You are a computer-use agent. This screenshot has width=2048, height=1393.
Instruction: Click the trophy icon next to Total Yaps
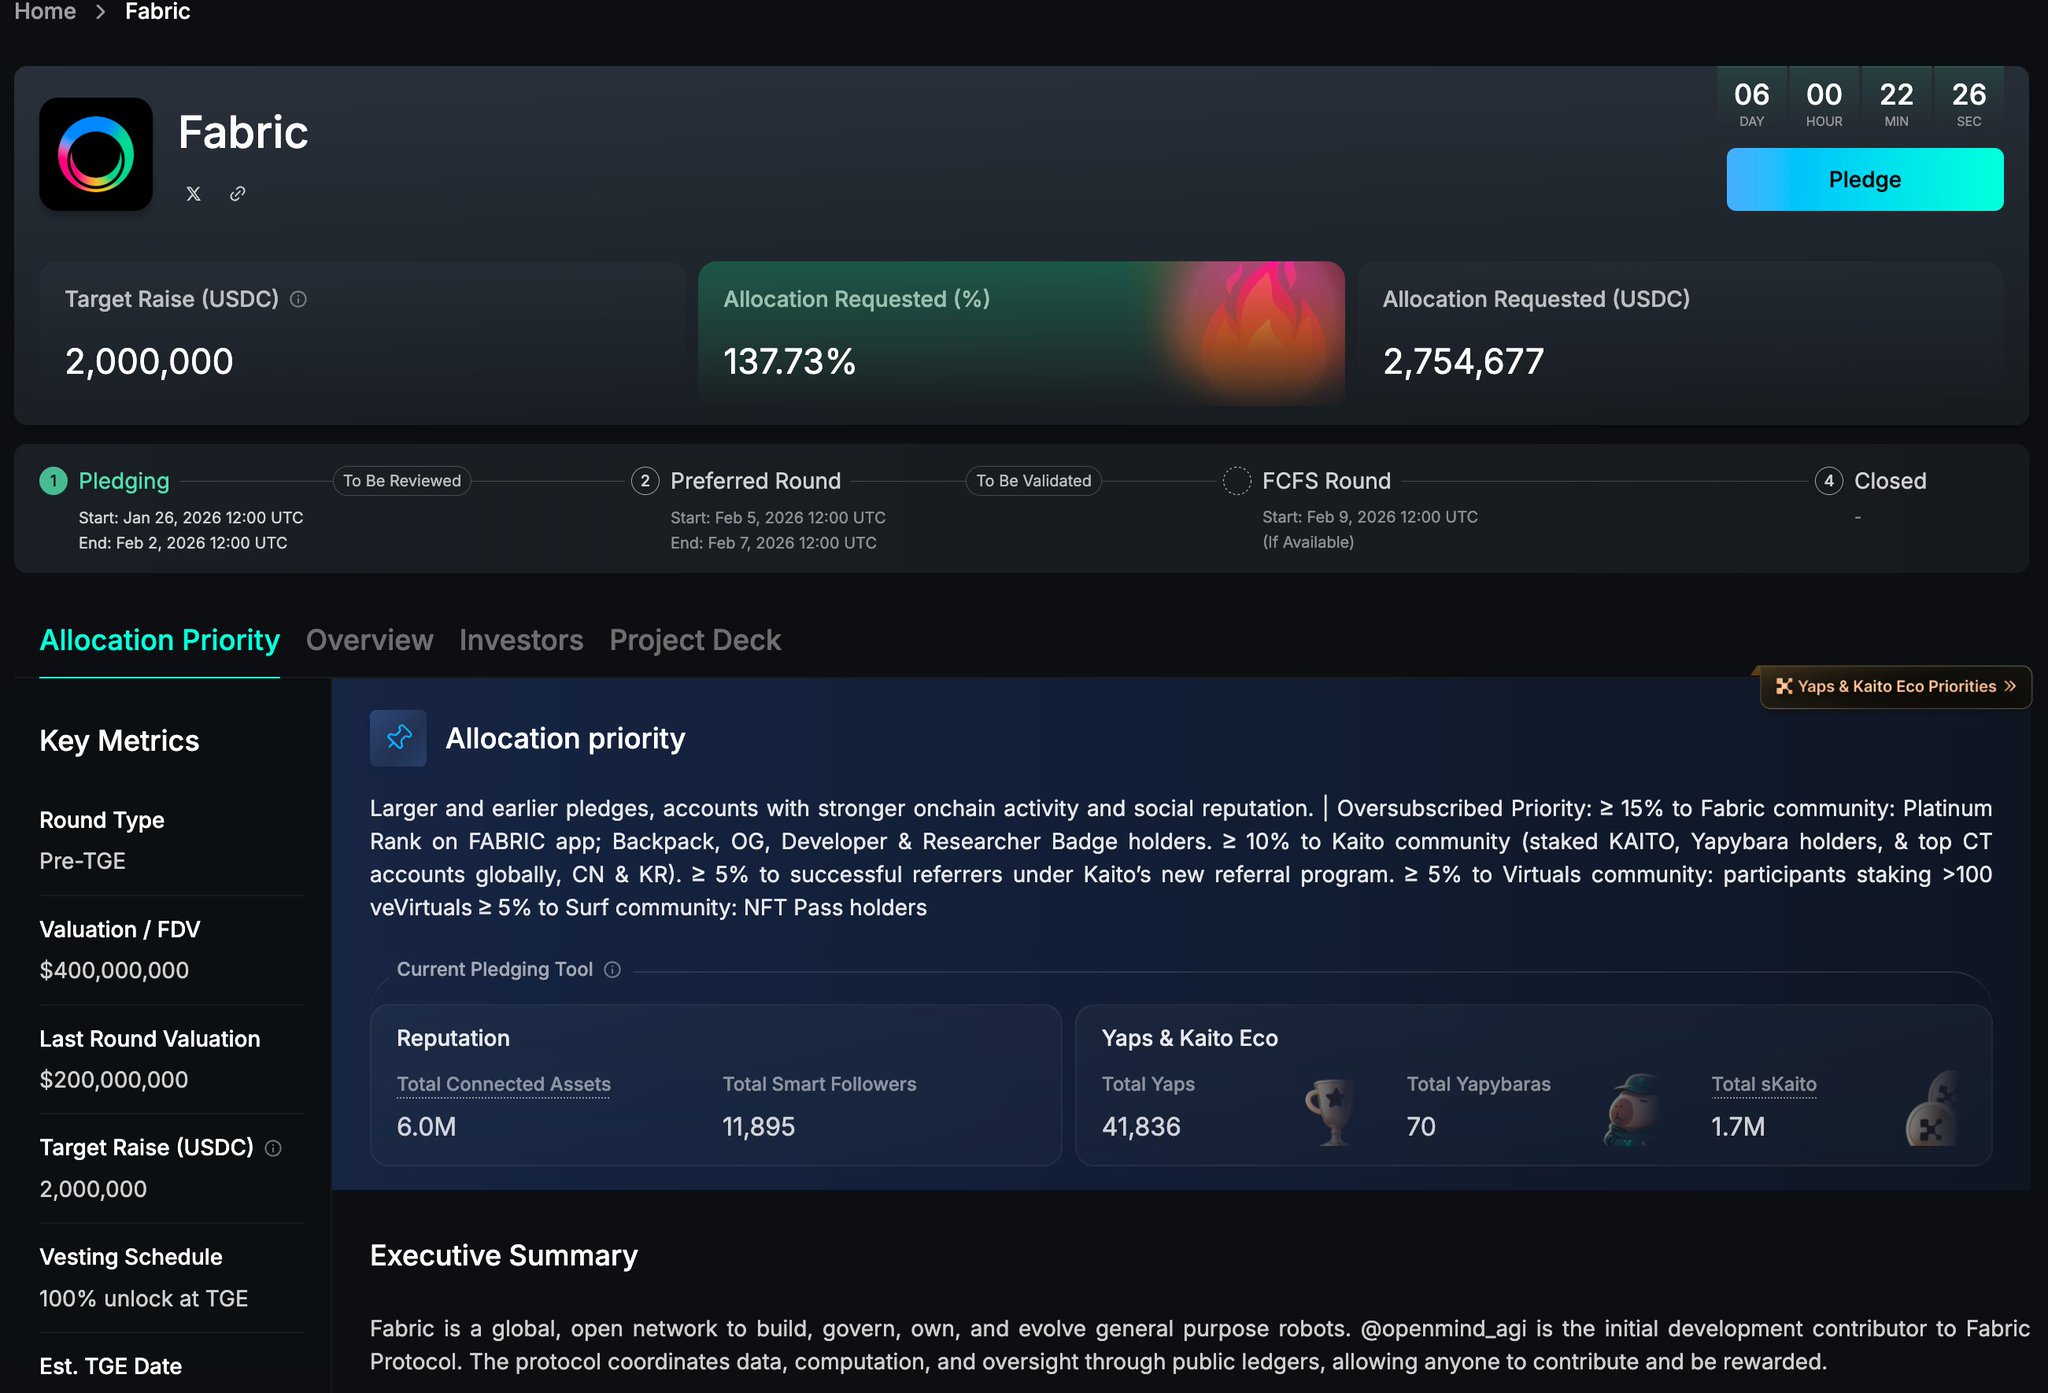[1330, 1109]
